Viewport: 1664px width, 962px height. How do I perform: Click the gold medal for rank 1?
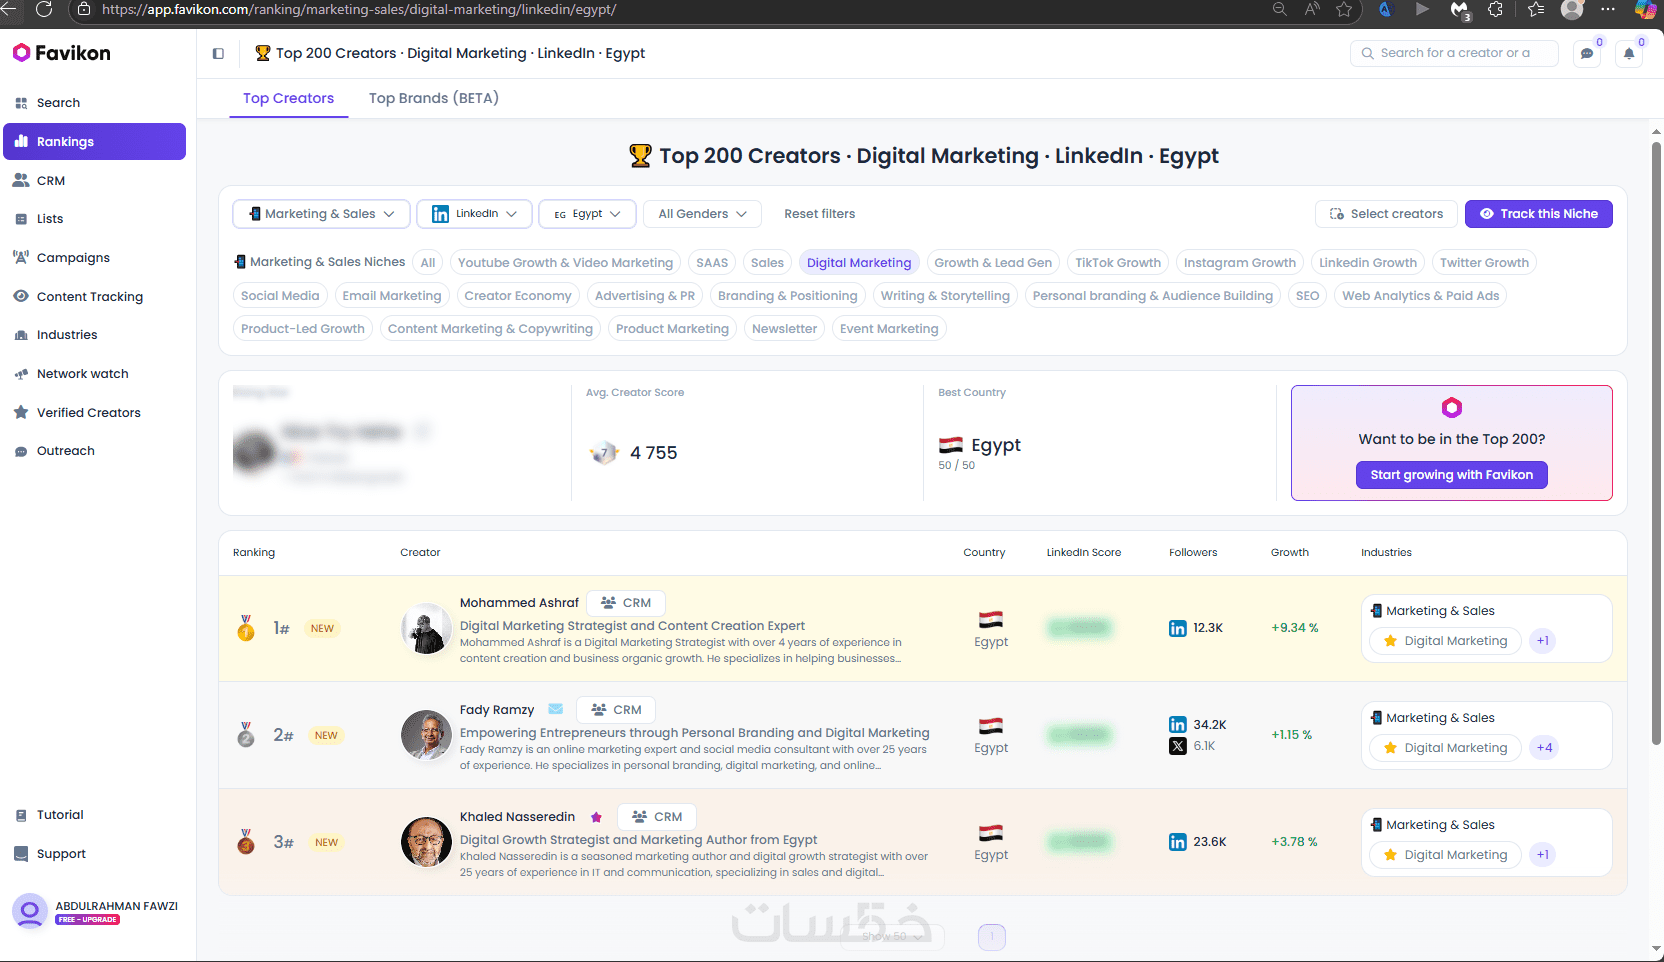pos(246,628)
